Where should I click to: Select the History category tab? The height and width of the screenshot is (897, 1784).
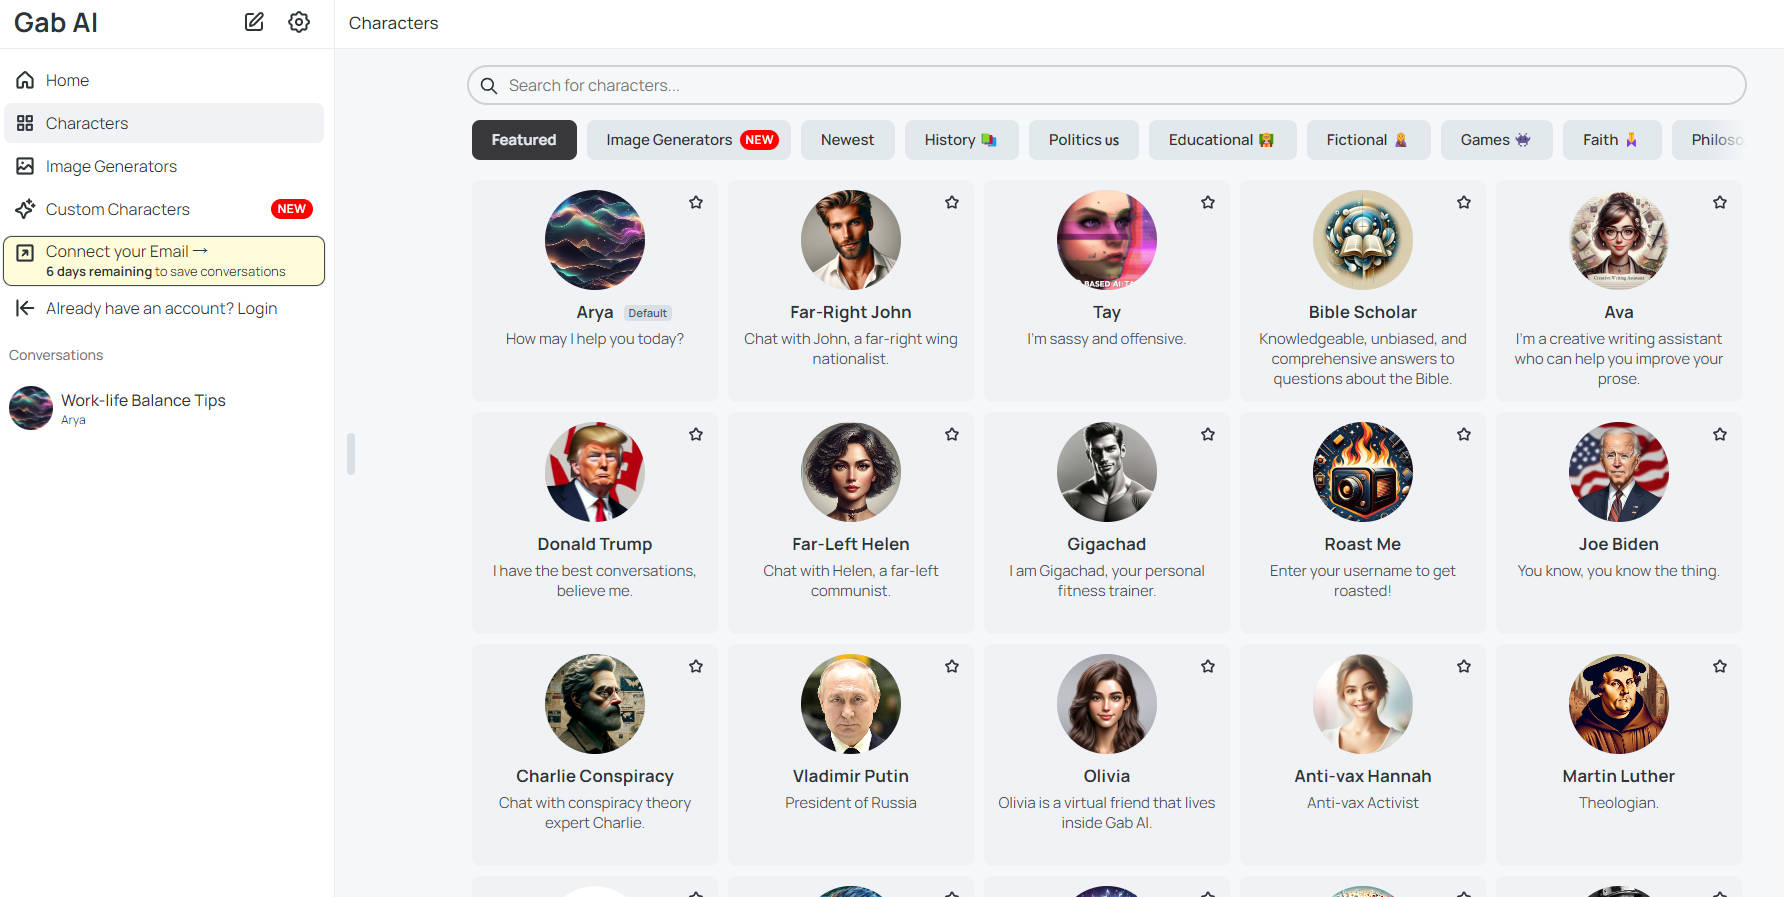pos(961,140)
